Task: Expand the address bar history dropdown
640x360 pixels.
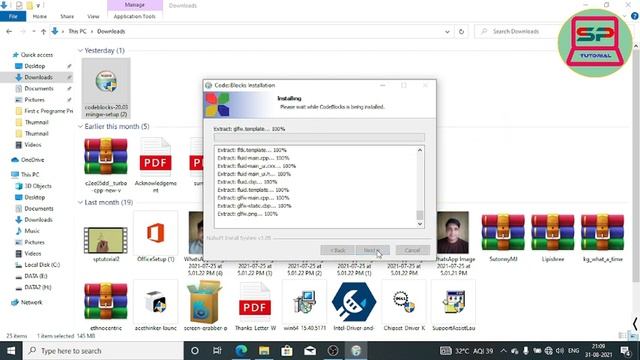Action: point(447,31)
